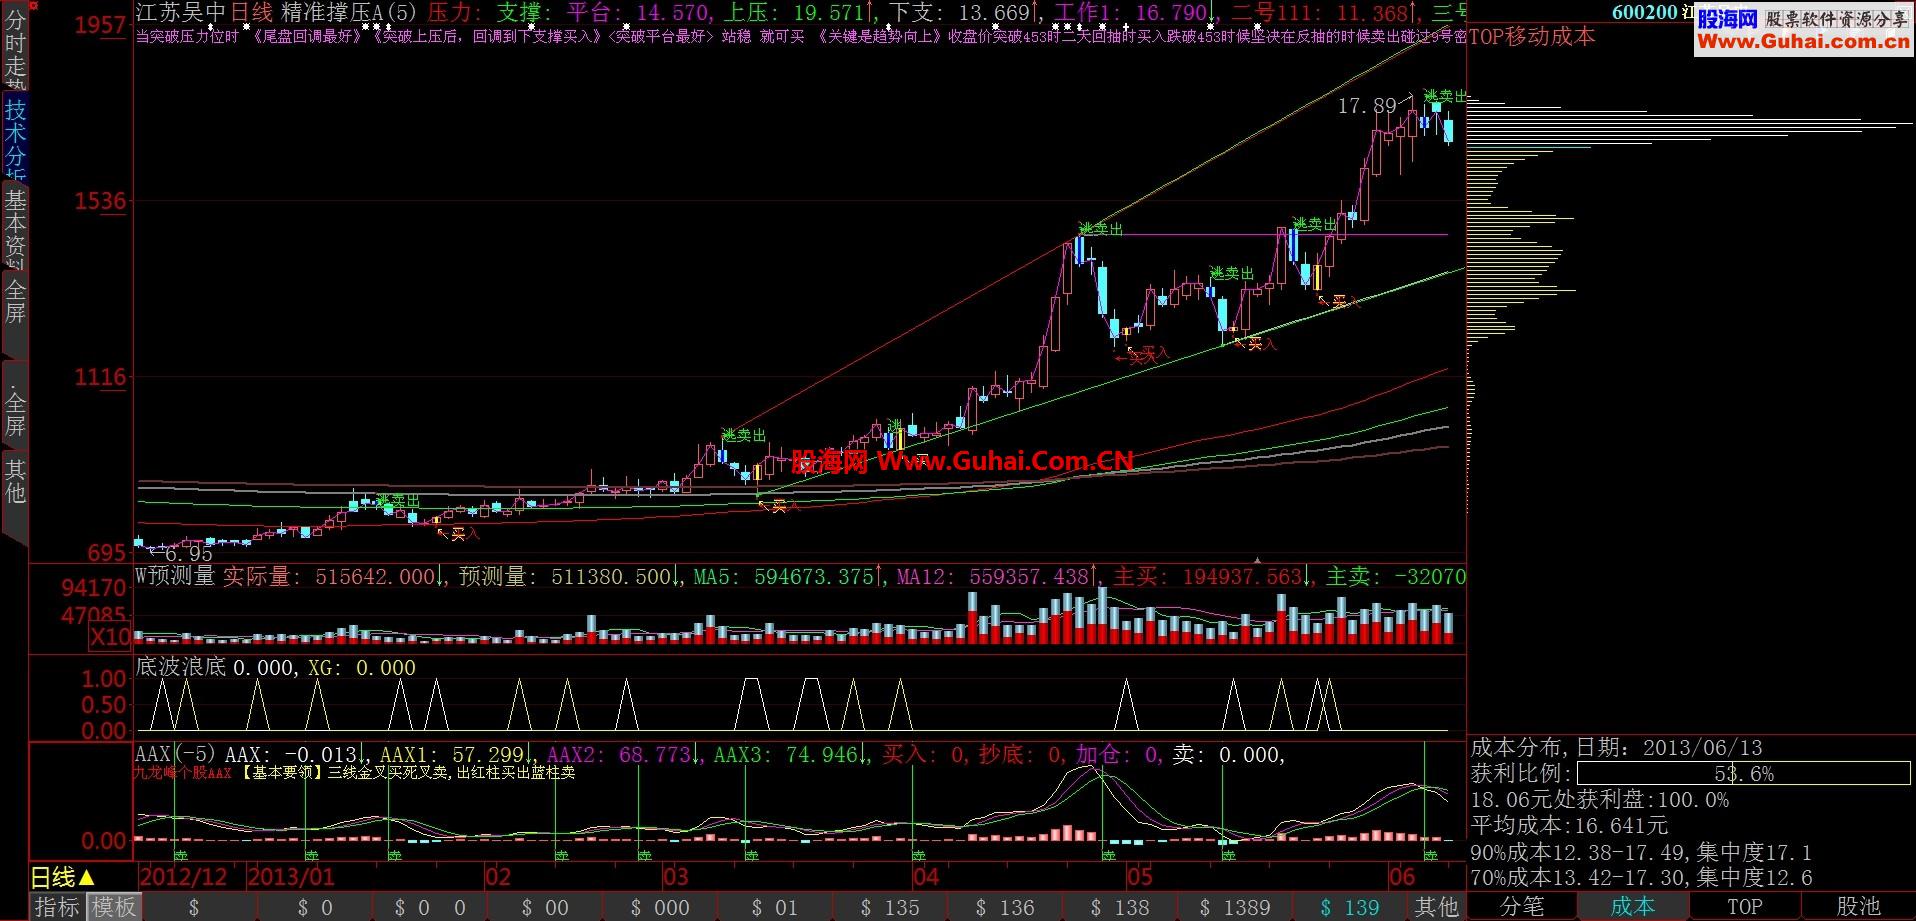Click the W预测量 volume indicator label
1916x921 pixels.
pos(175,576)
